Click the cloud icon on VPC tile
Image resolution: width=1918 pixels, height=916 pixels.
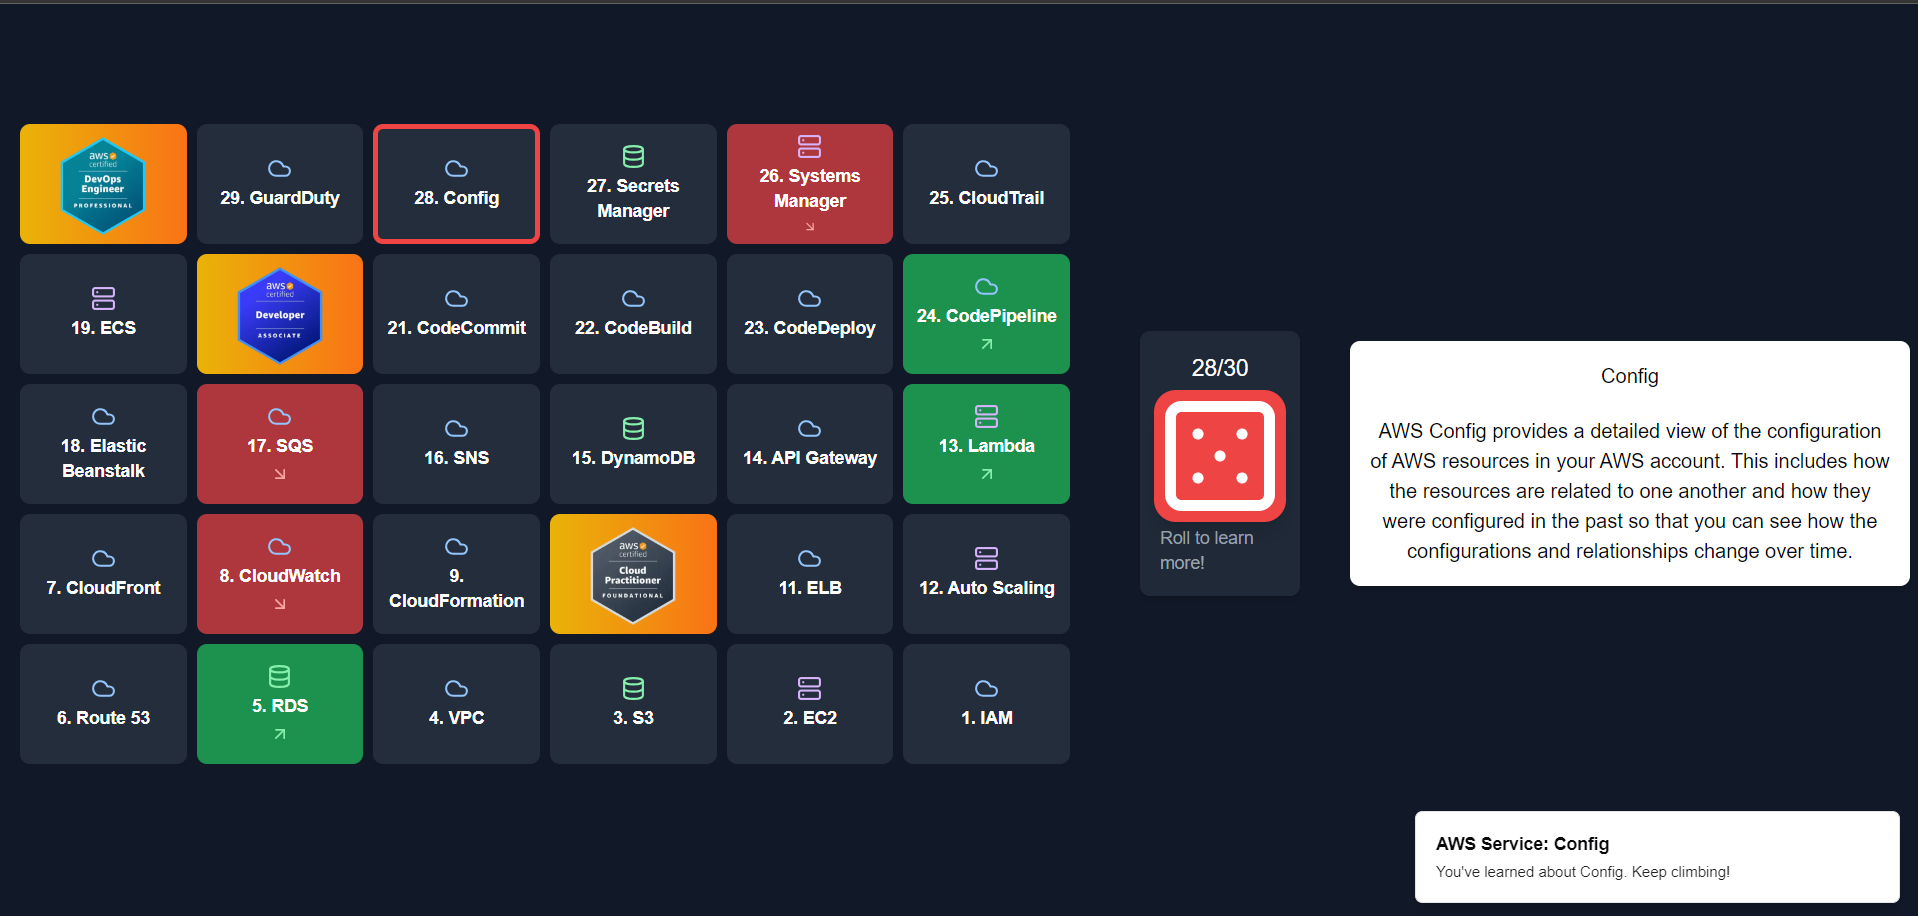coord(456,688)
